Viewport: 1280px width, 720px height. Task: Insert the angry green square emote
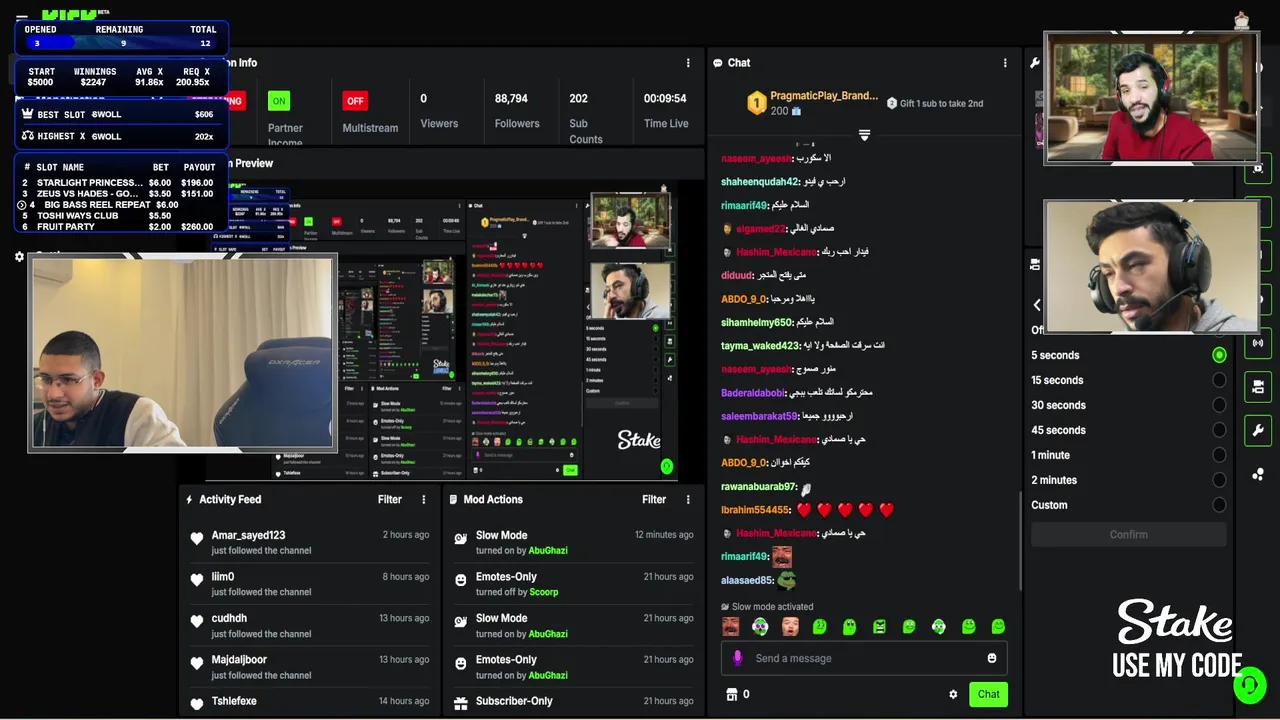click(879, 627)
